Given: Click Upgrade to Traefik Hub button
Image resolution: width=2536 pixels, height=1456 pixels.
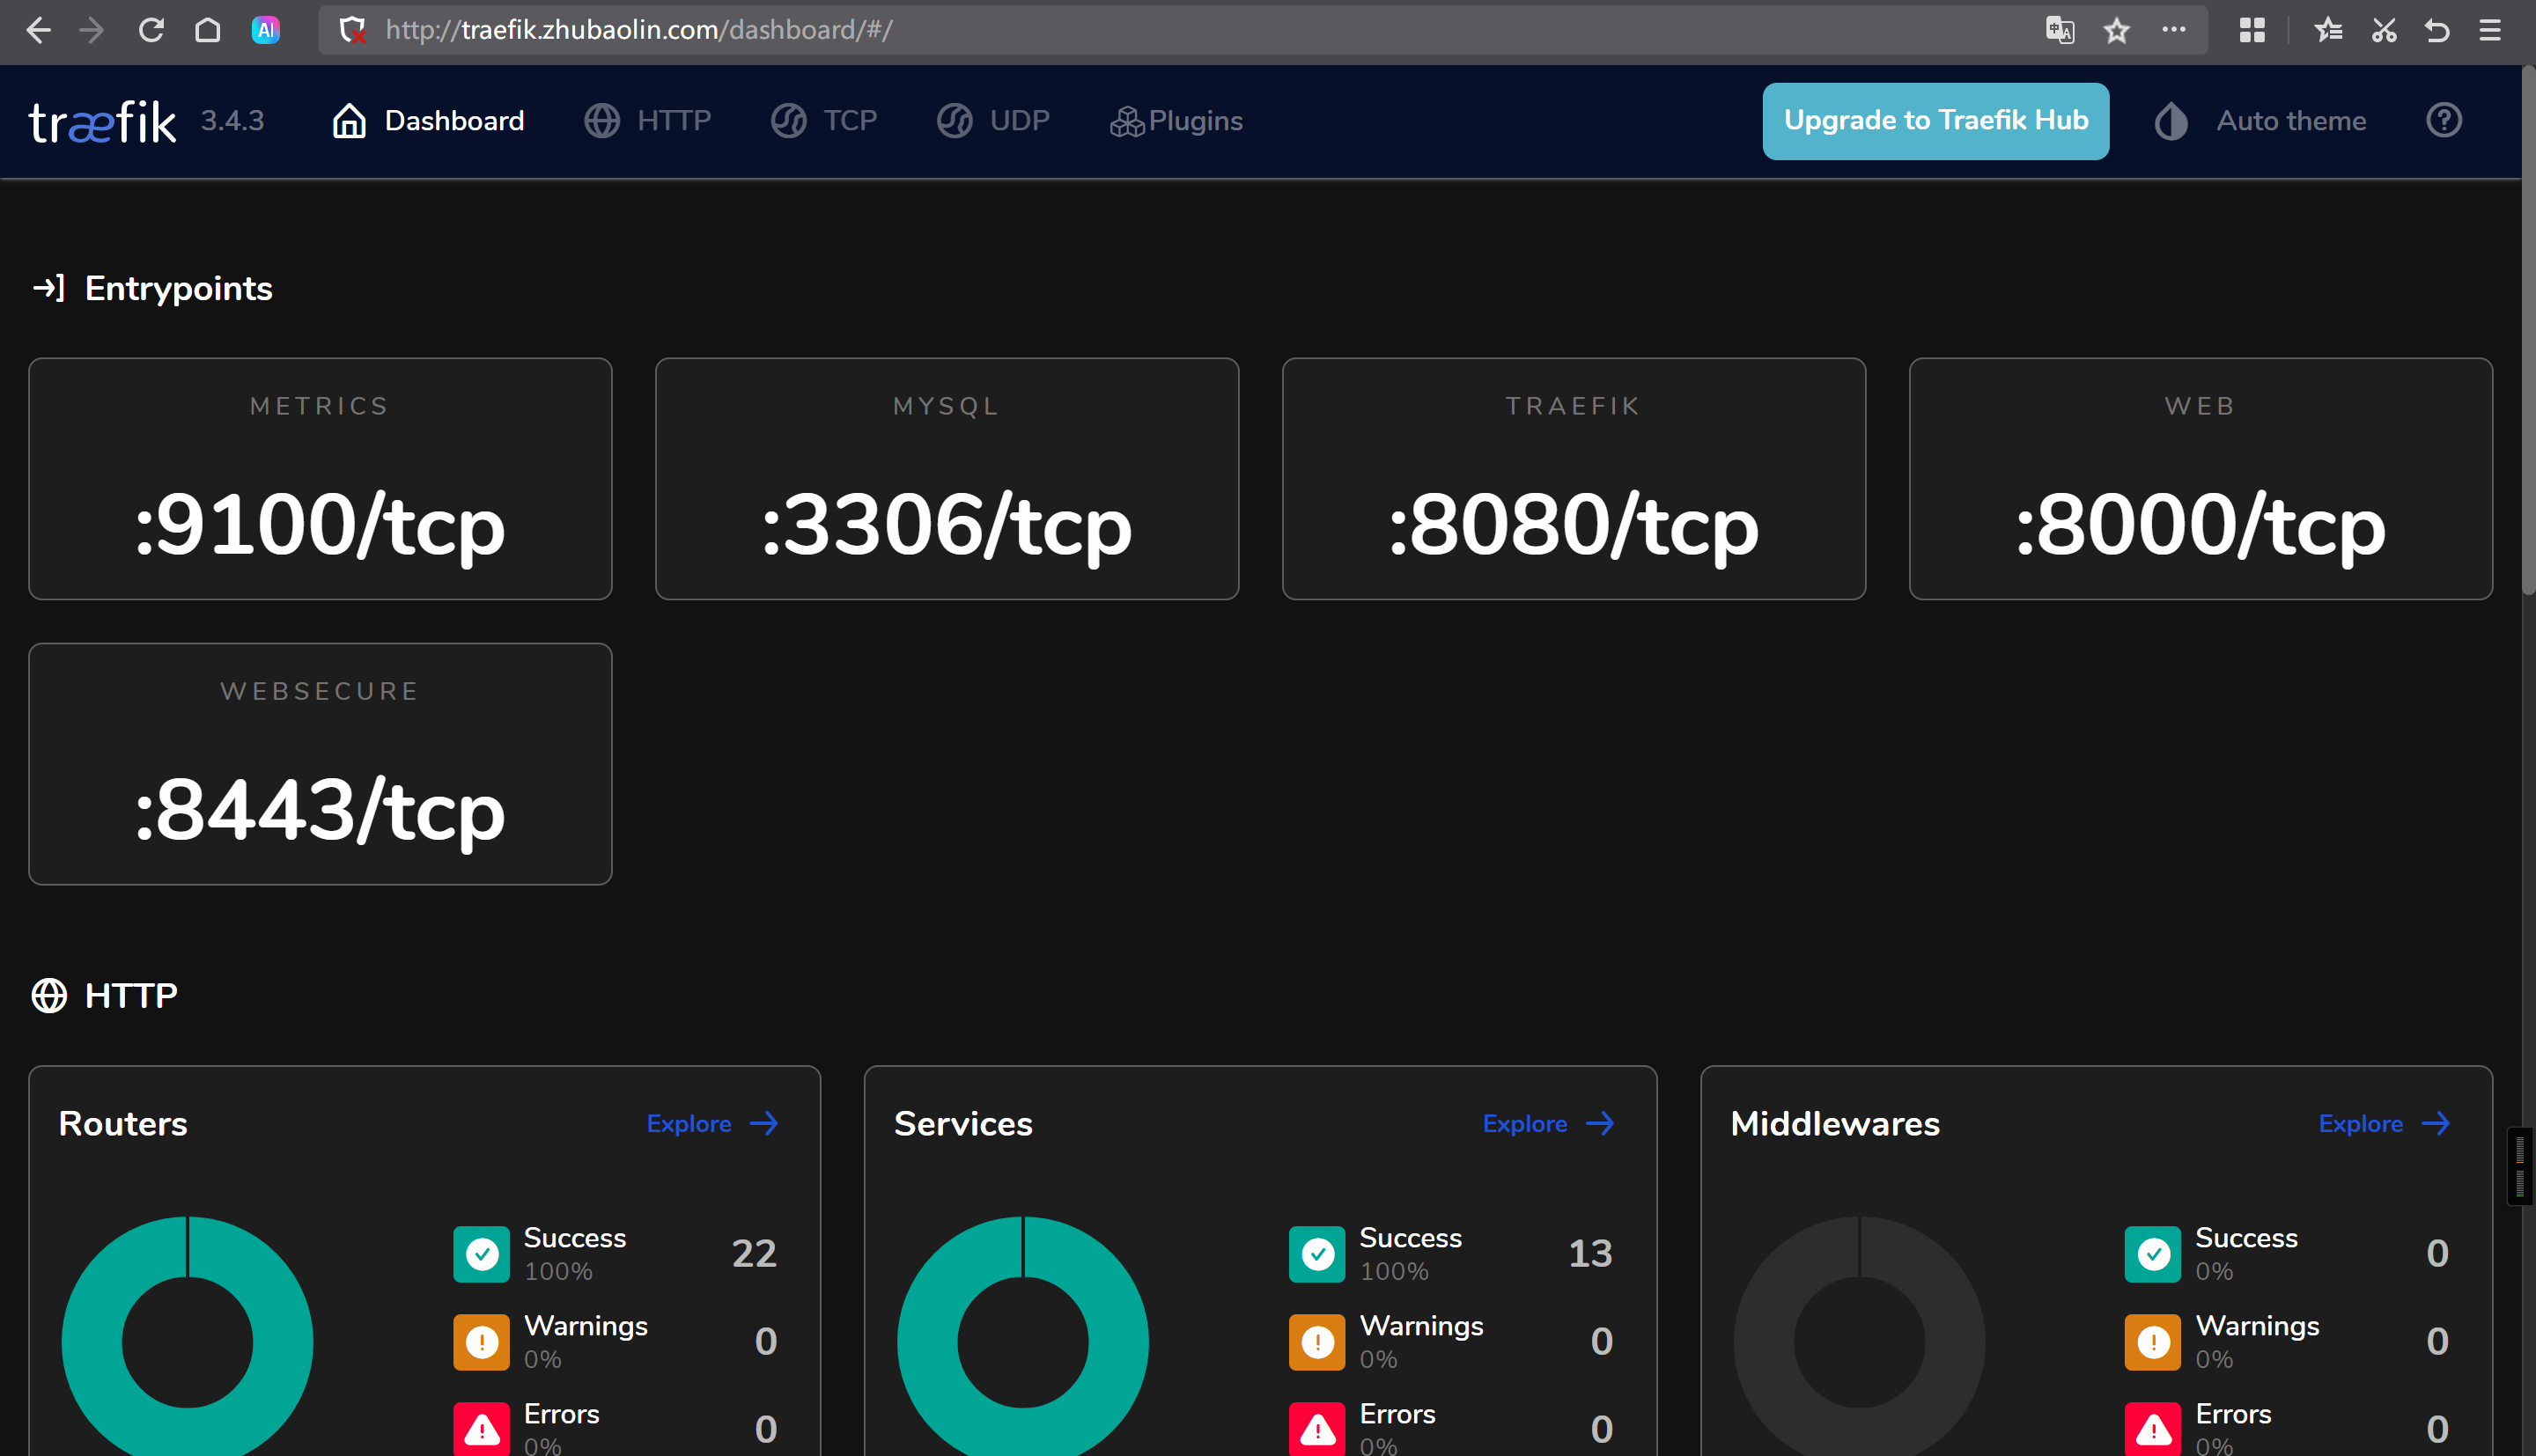Looking at the screenshot, I should [1935, 121].
